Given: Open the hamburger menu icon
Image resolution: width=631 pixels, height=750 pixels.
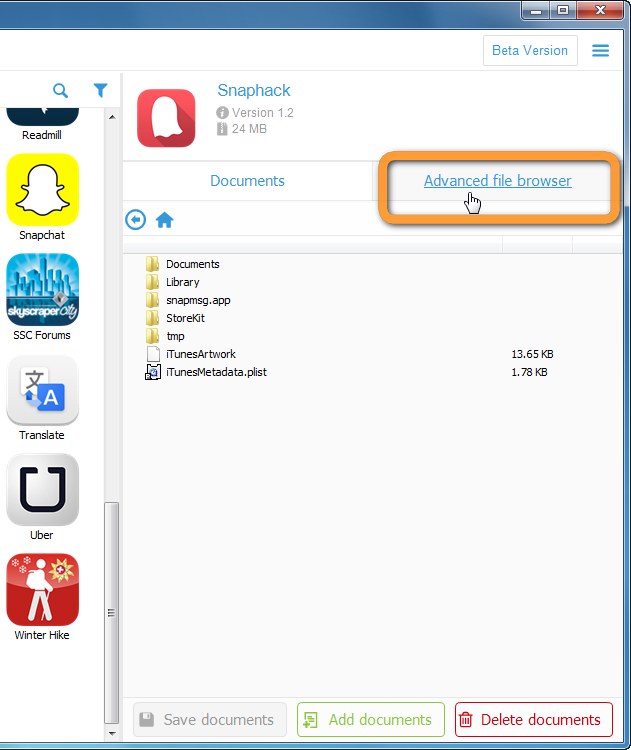Looking at the screenshot, I should point(600,50).
